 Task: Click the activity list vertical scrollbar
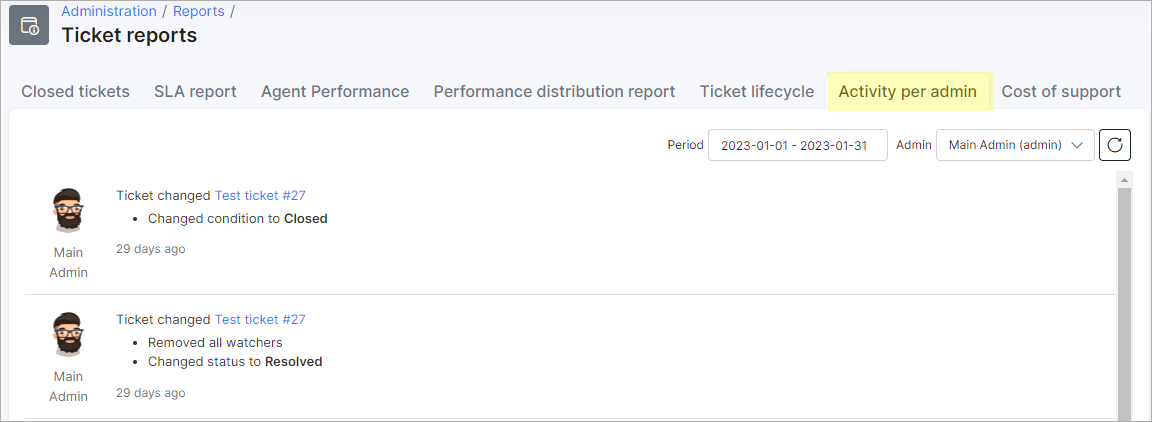tap(1124, 301)
